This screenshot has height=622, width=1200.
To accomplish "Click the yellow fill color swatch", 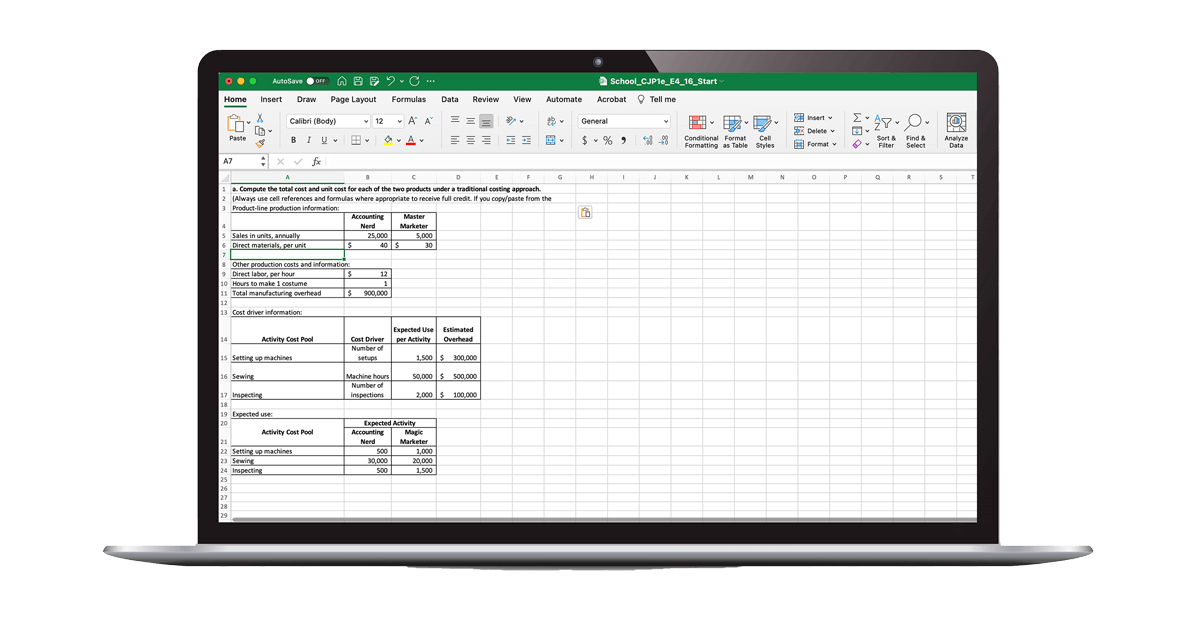I will [385, 141].
